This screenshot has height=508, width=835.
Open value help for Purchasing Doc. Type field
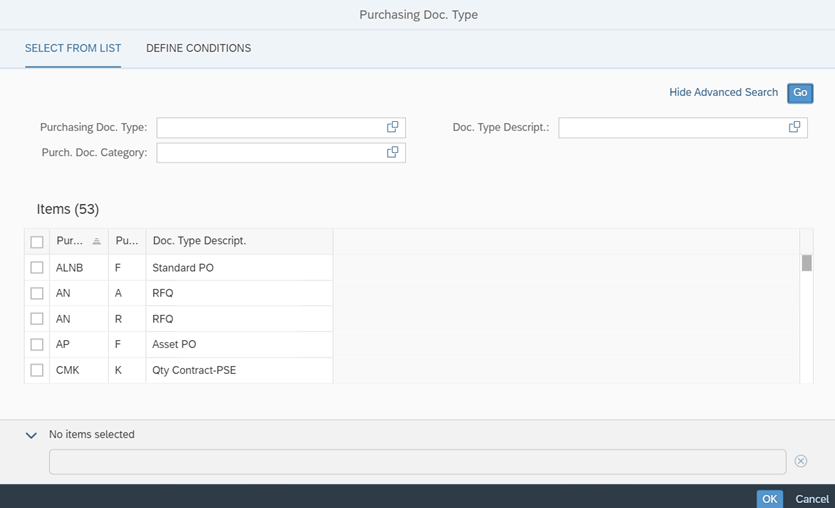(x=392, y=127)
